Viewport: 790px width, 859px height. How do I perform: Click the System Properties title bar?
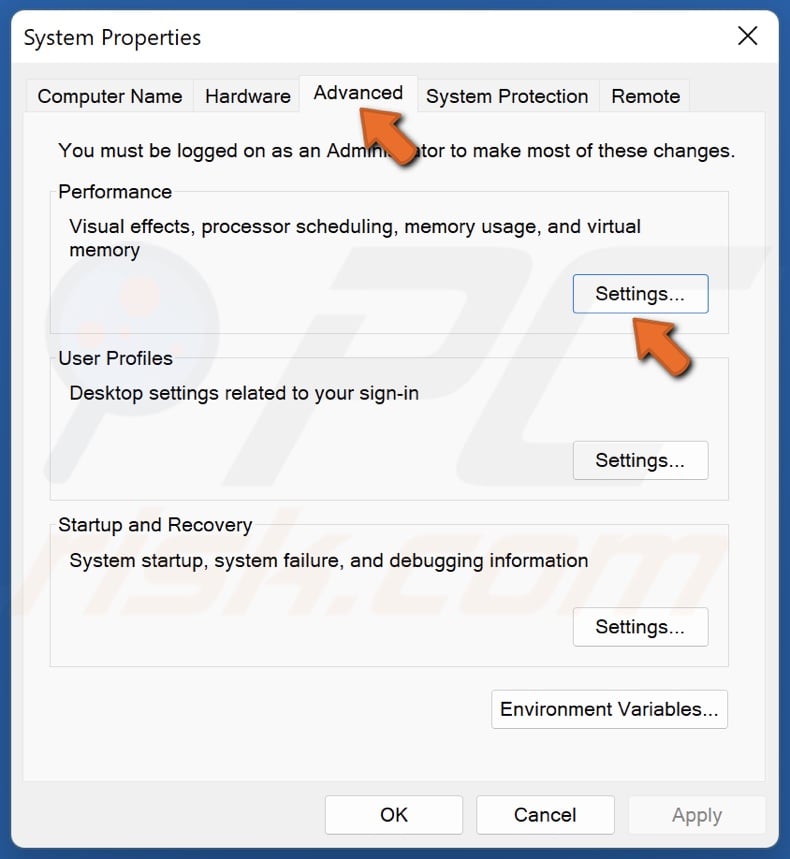pyautogui.click(x=111, y=38)
